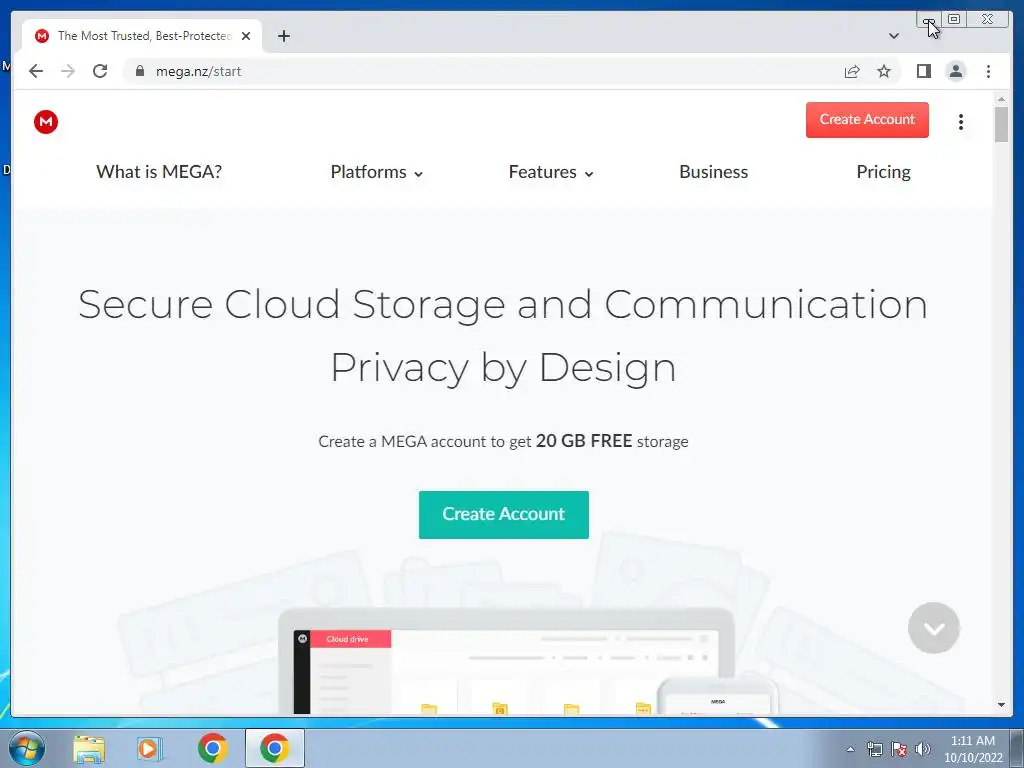The width and height of the screenshot is (1024, 768).
Task: Launch Windows Media Player from taskbar
Action: point(150,749)
